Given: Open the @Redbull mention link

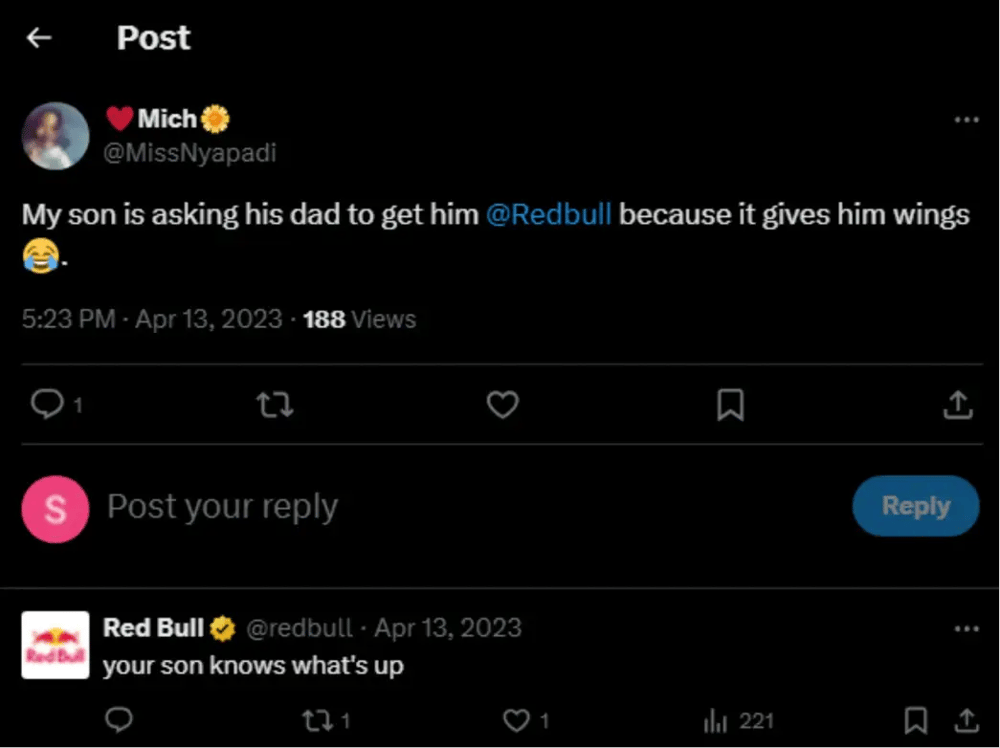Looking at the screenshot, I should click(x=548, y=215).
